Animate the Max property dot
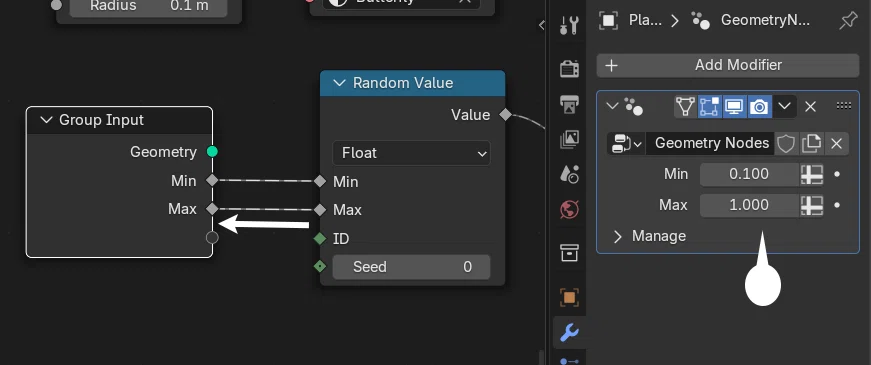 [x=837, y=206]
